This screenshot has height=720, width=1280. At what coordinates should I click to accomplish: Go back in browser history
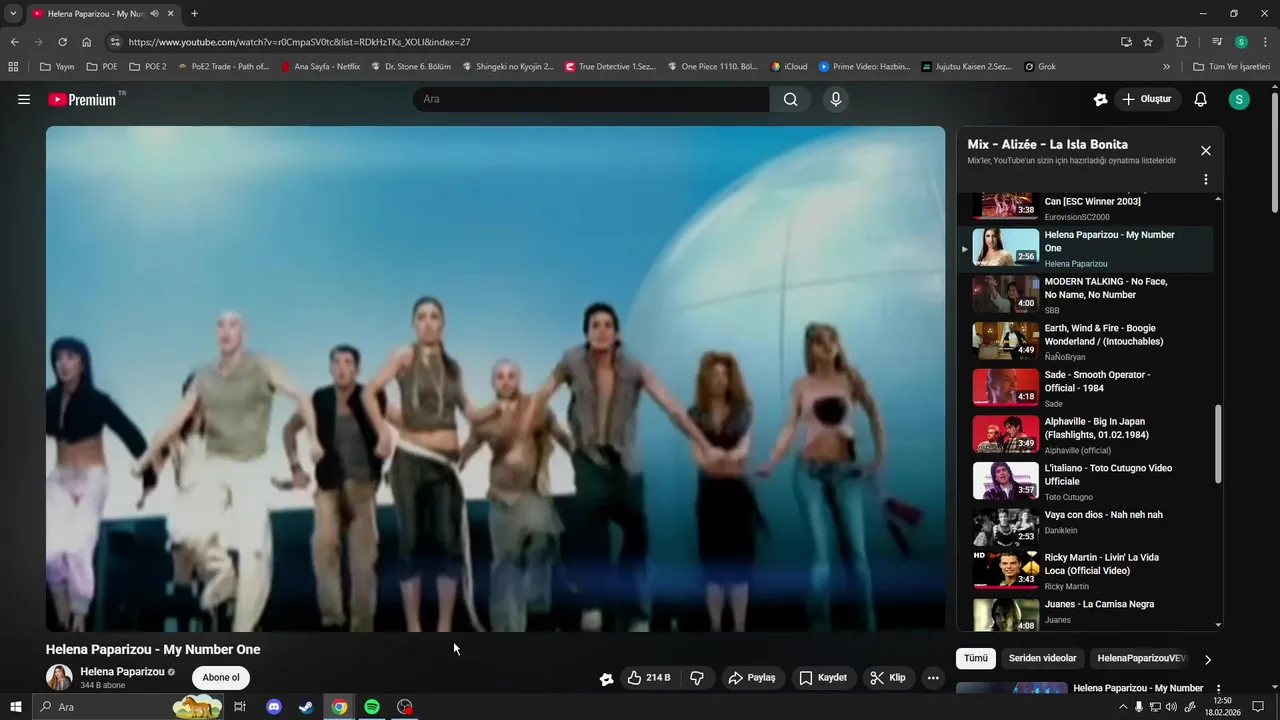[x=14, y=42]
